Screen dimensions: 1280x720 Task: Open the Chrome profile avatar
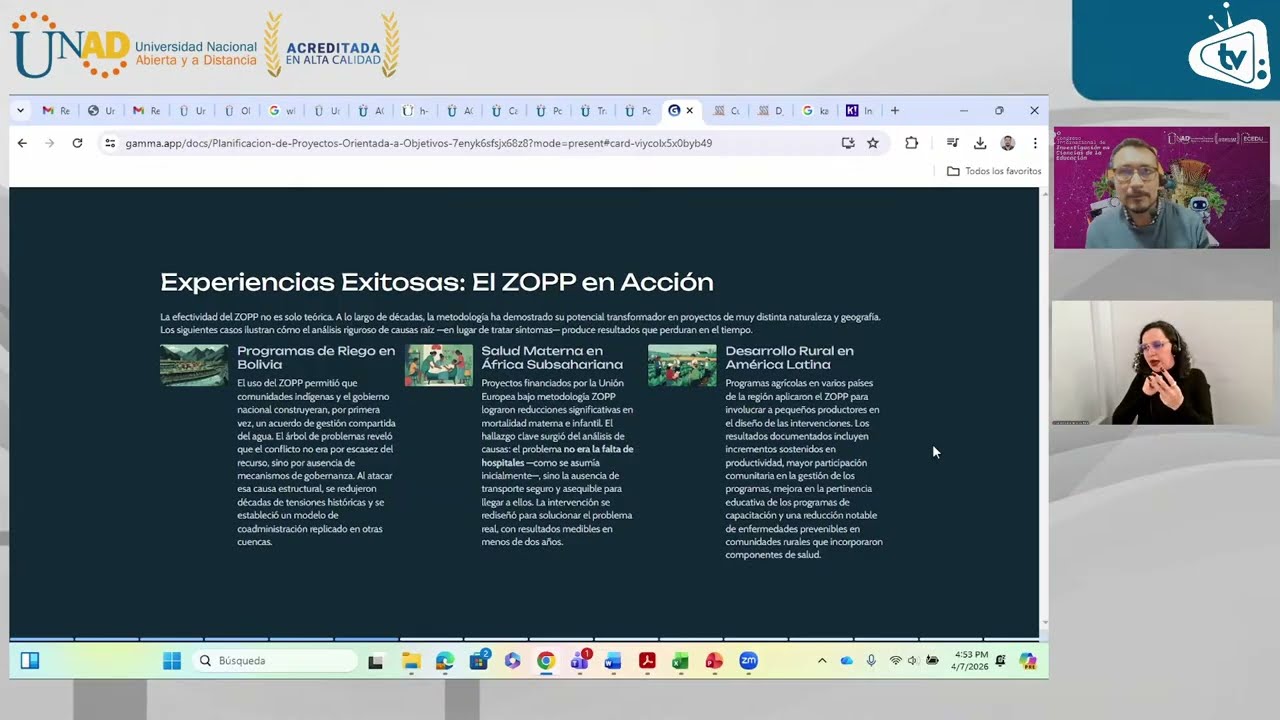1008,143
